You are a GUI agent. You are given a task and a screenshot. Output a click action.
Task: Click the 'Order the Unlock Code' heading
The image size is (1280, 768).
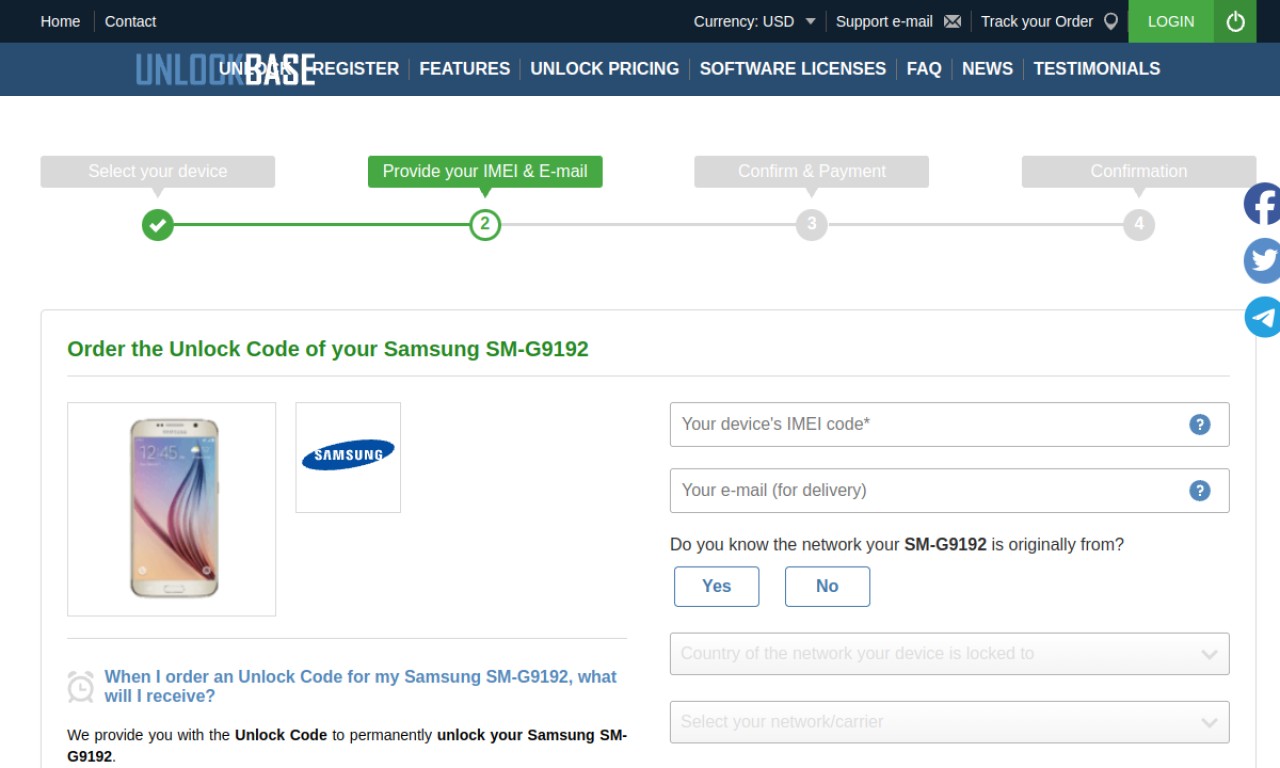click(328, 349)
